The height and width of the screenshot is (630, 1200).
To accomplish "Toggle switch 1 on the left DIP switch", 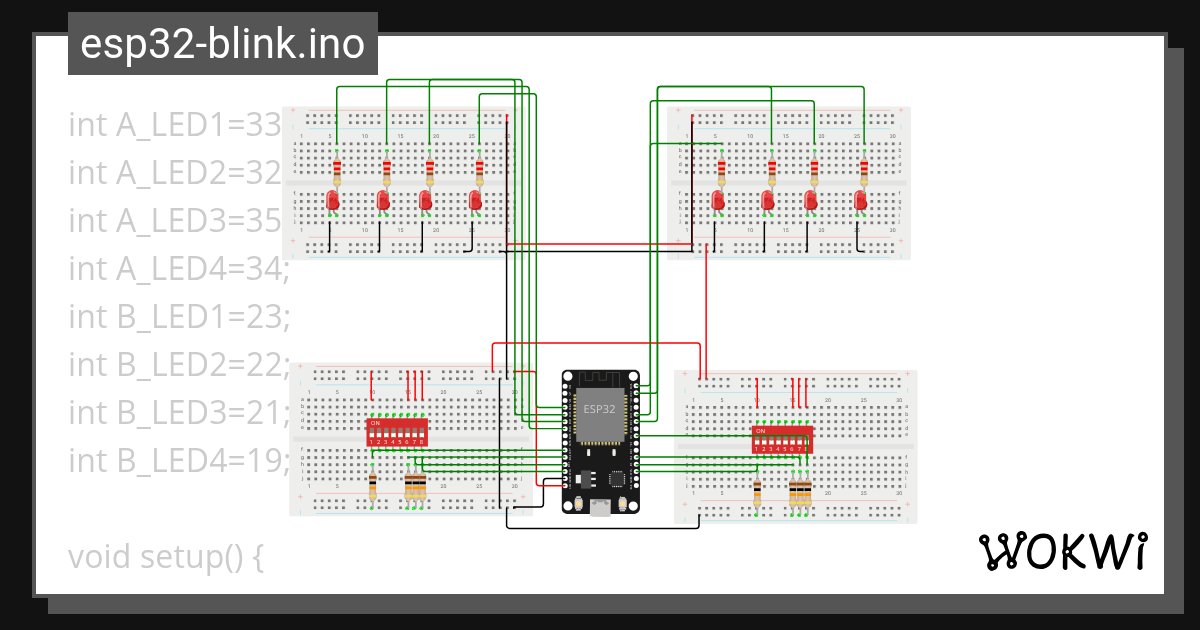I will [x=372, y=434].
